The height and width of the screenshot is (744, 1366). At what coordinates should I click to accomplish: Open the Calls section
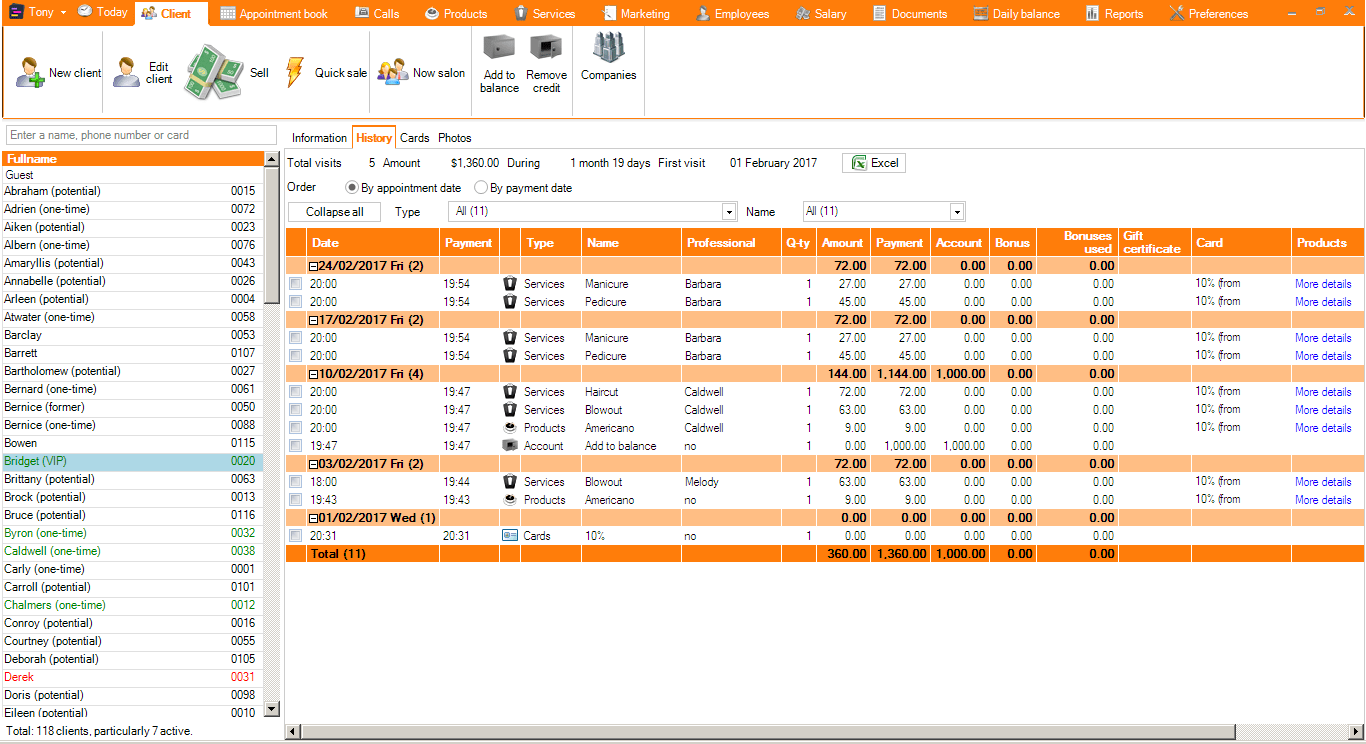[376, 14]
